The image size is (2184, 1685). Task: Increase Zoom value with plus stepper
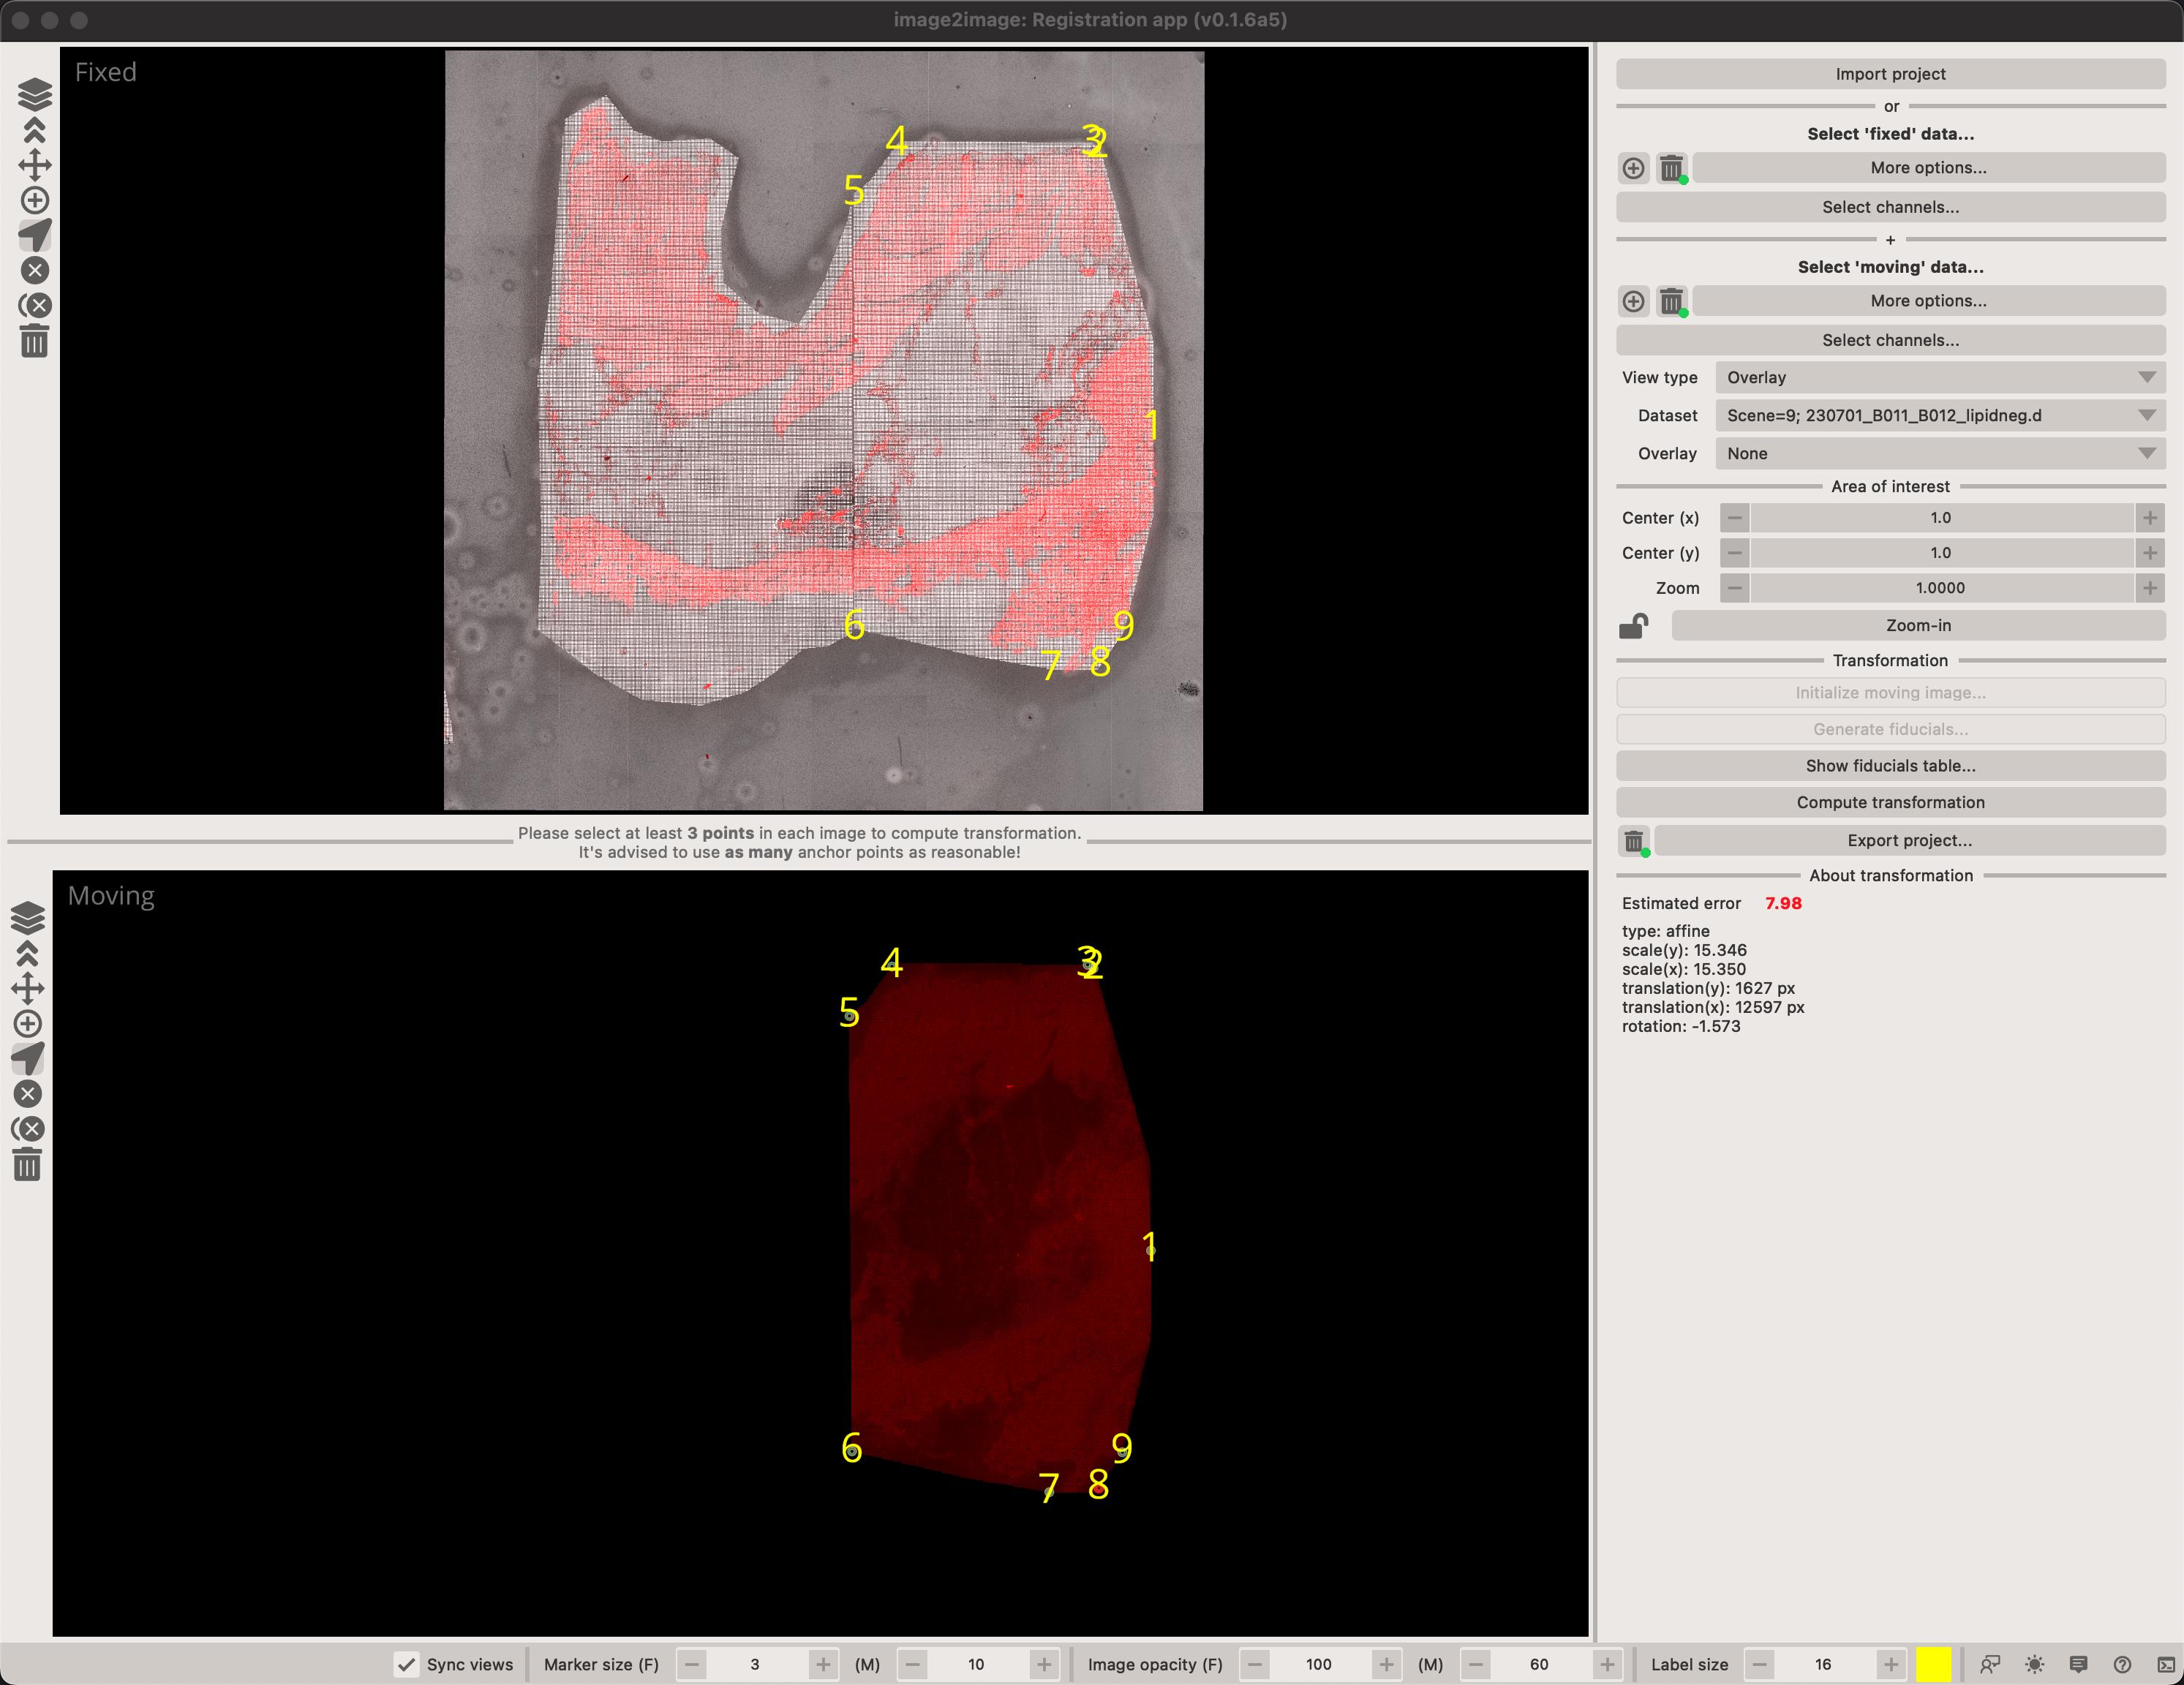(x=2149, y=588)
